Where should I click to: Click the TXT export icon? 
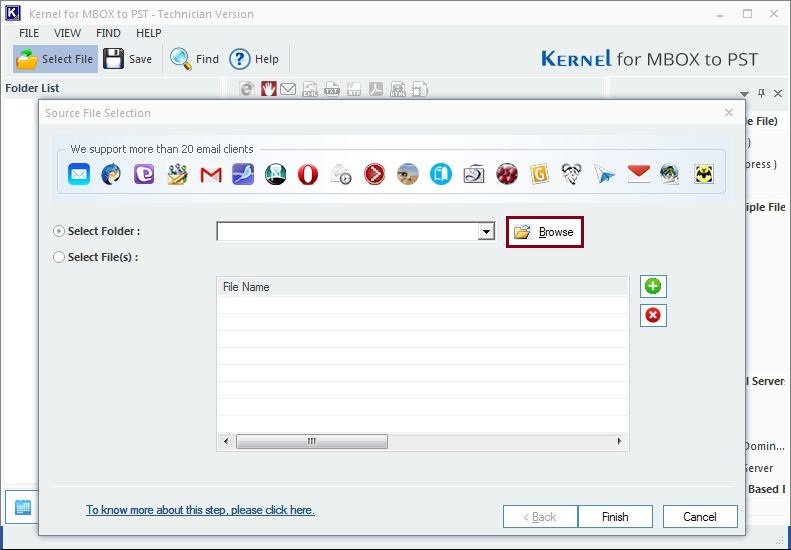[x=331, y=89]
